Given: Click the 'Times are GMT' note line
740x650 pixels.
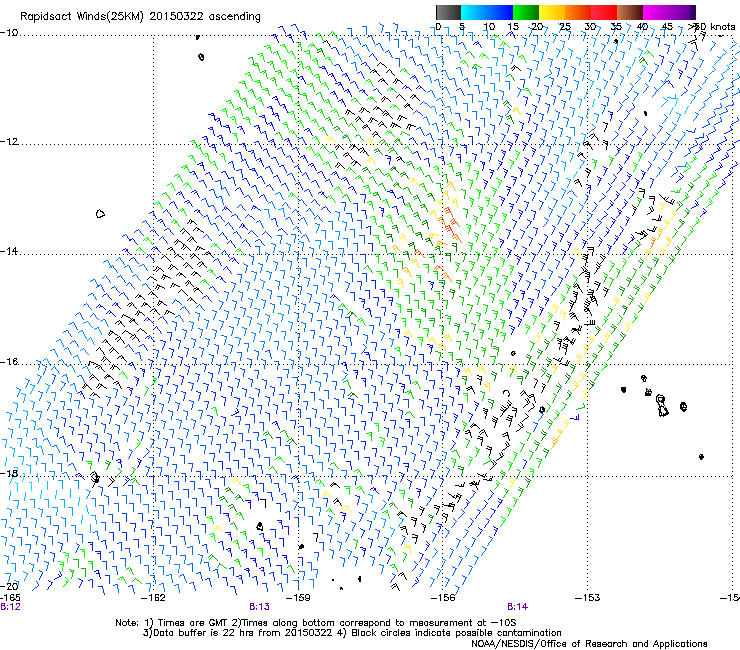Looking at the screenshot, I should (x=316, y=623).
